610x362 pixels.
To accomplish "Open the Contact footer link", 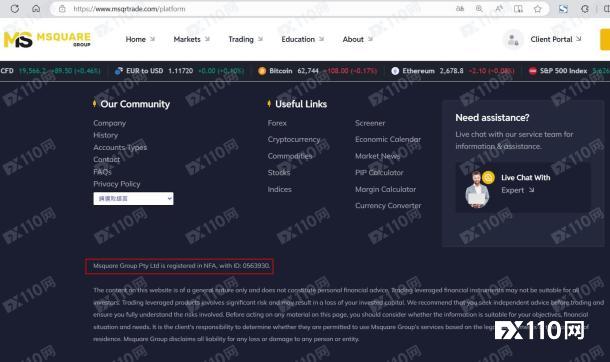I will tap(107, 159).
